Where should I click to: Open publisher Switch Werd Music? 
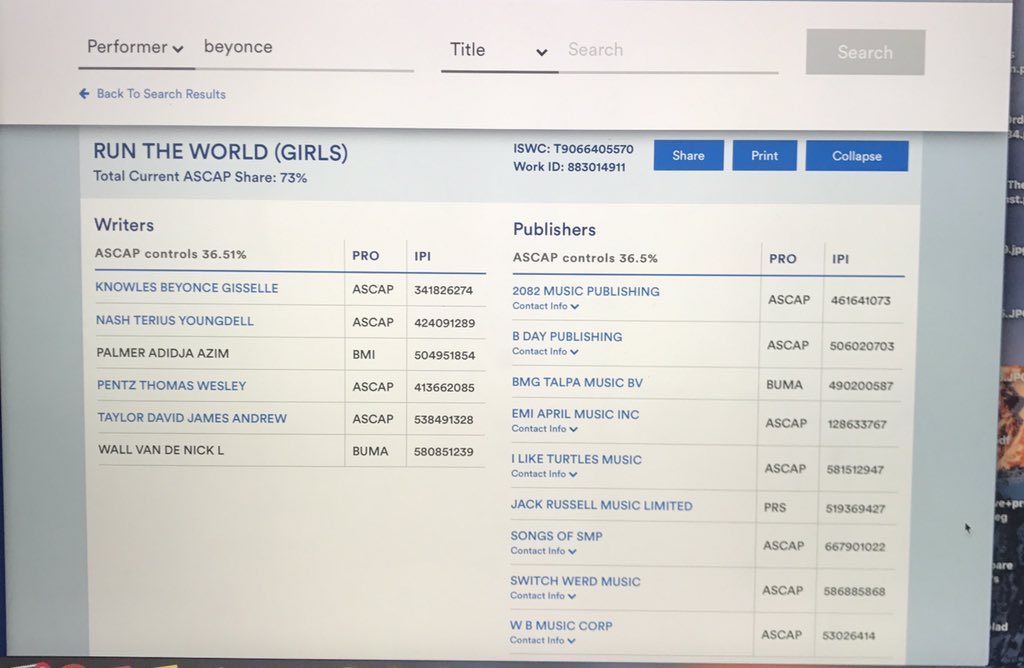tap(575, 581)
